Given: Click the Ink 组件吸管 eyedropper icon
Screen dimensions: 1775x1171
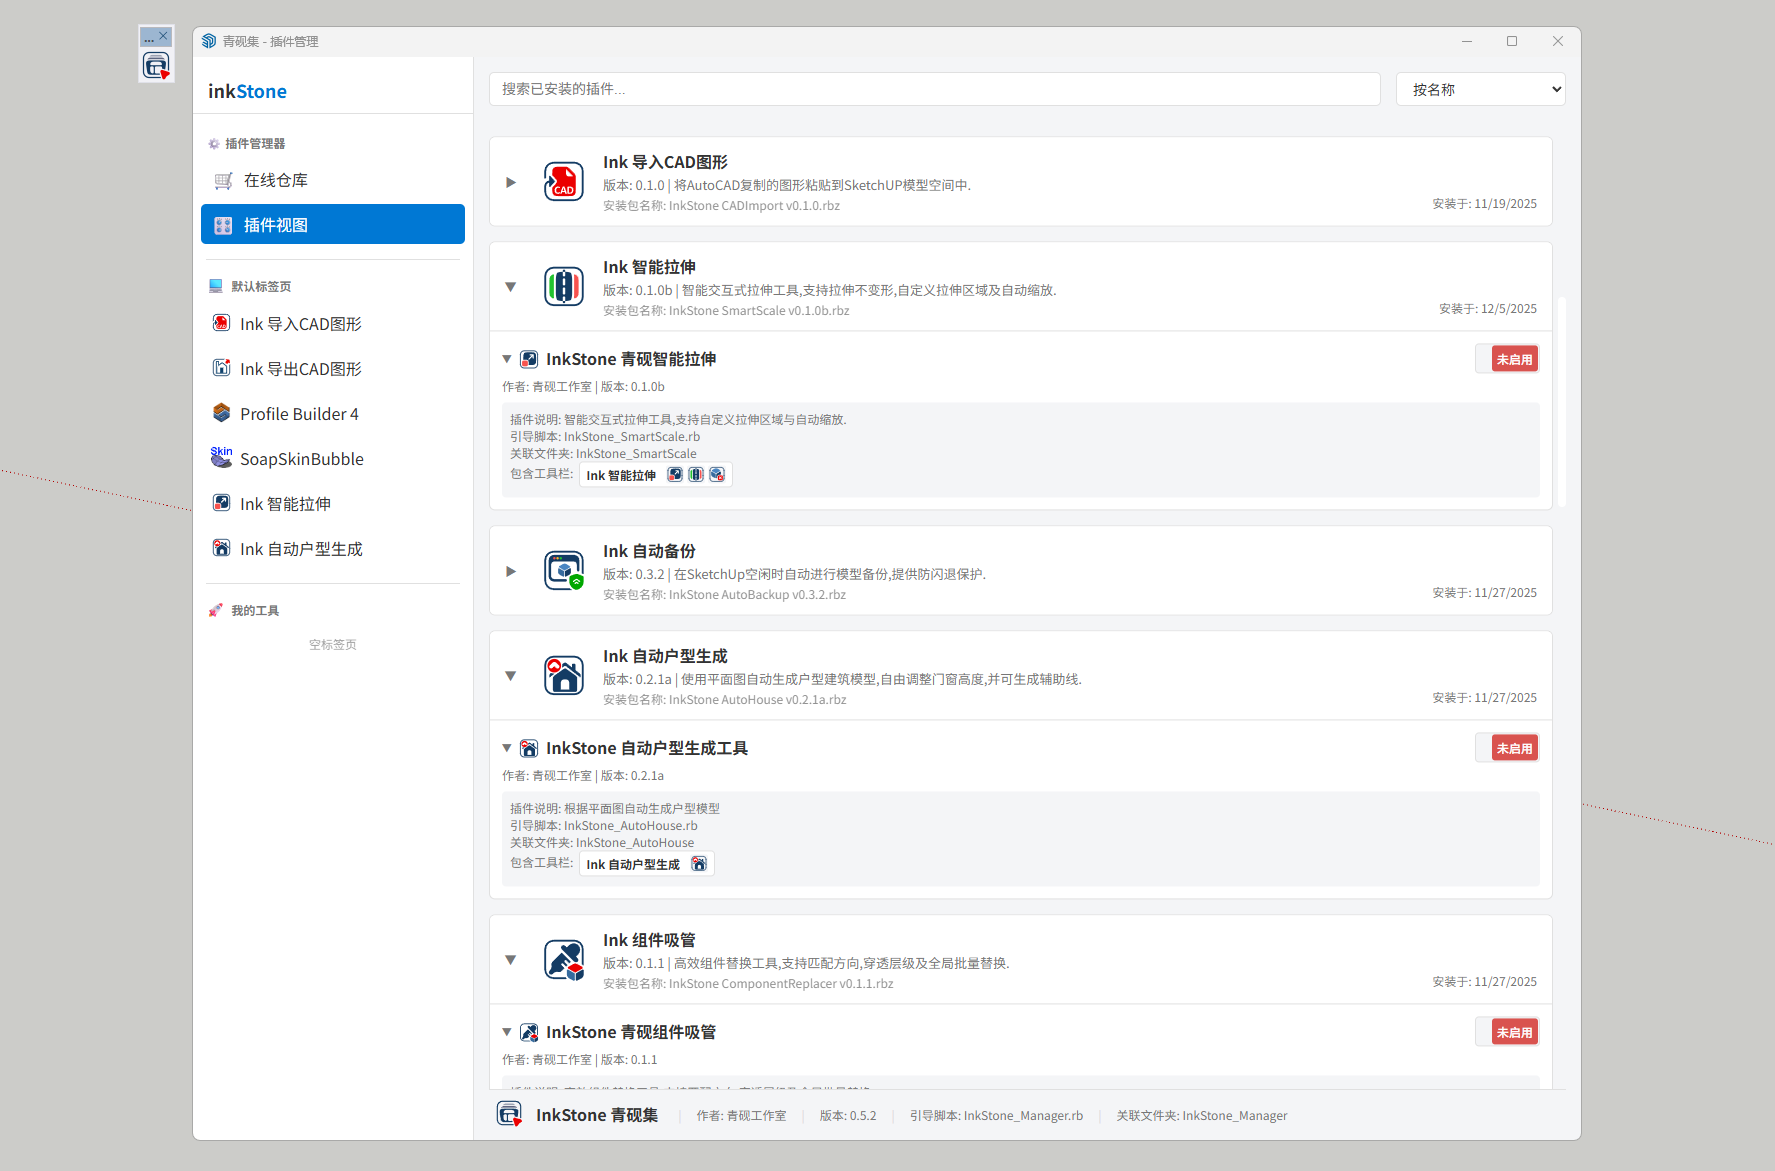Looking at the screenshot, I should 563,961.
